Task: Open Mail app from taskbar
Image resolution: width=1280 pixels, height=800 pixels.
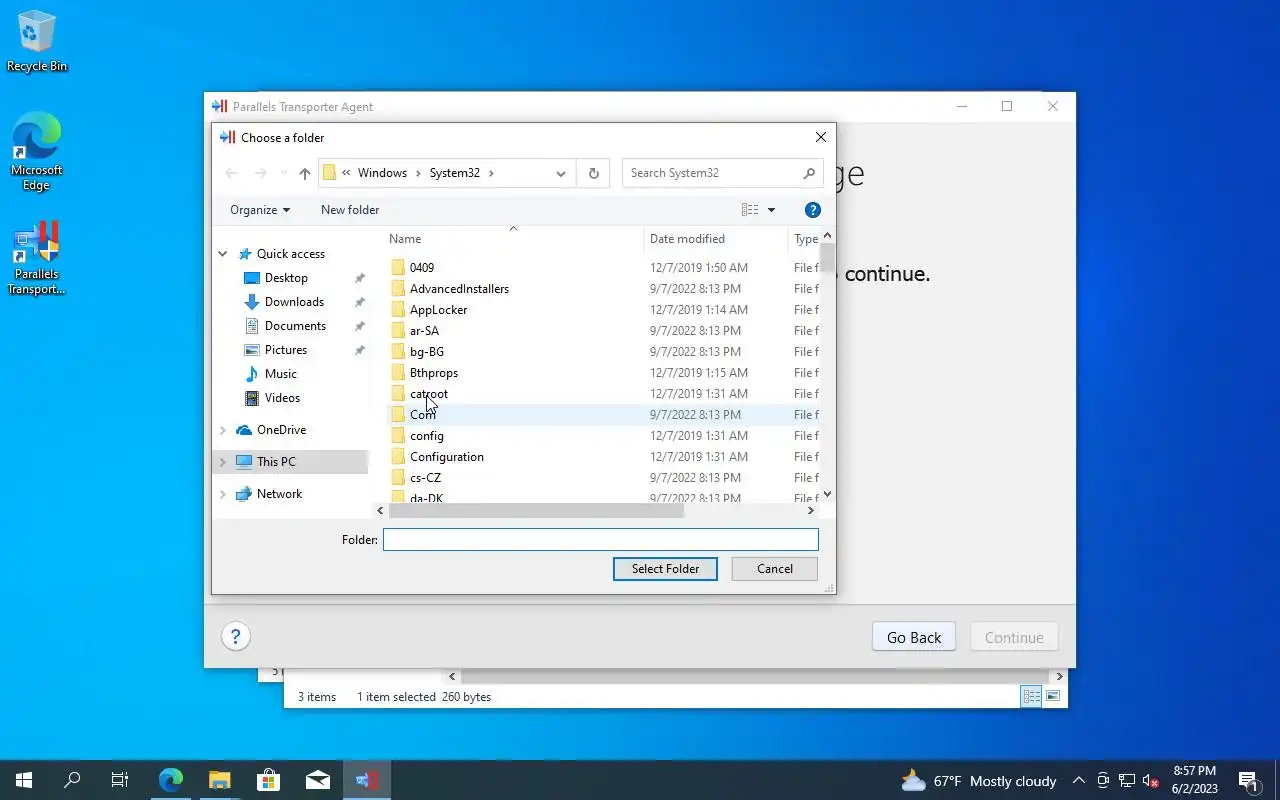Action: coord(318,780)
